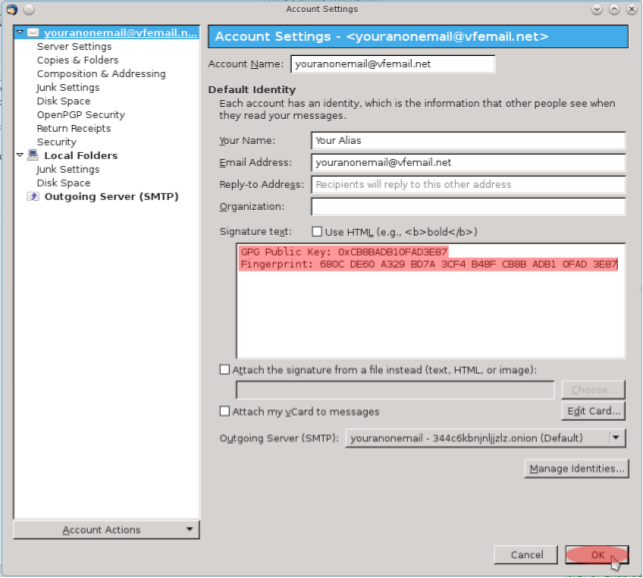Click the app icon in title bar
The height and width of the screenshot is (578, 643).
tap(10, 9)
